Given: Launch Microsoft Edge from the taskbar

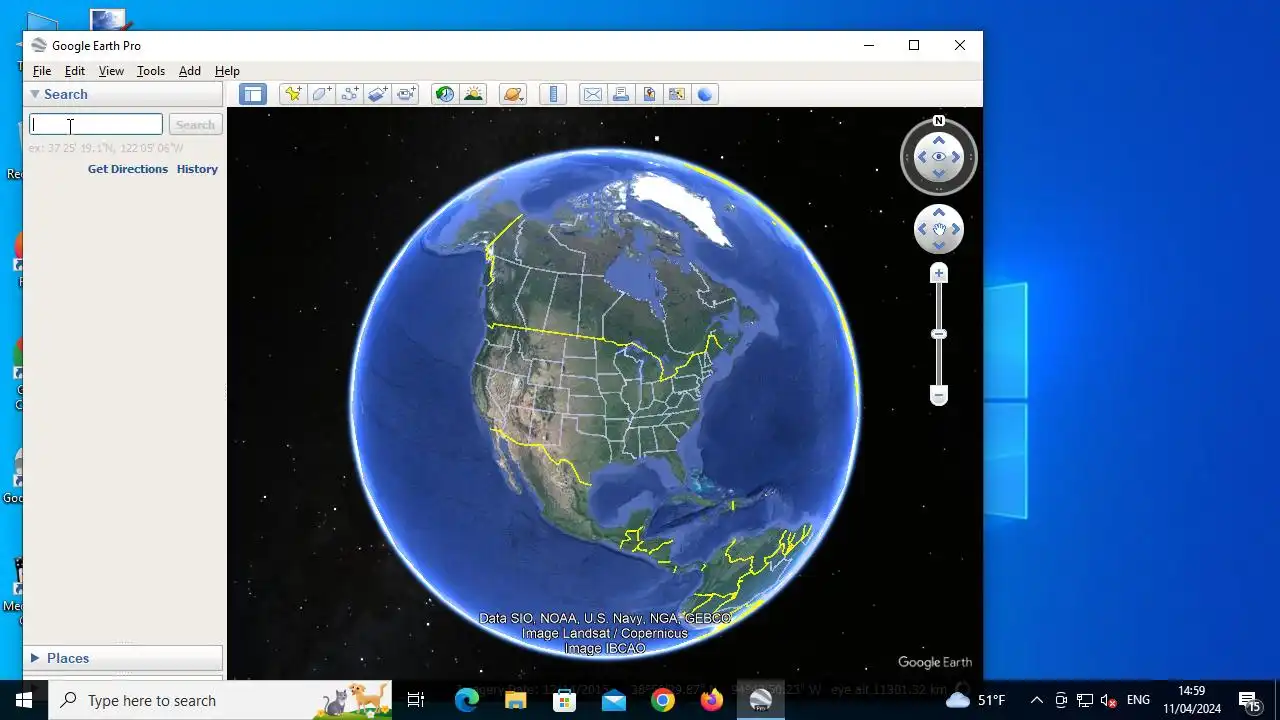Looking at the screenshot, I should tap(467, 700).
